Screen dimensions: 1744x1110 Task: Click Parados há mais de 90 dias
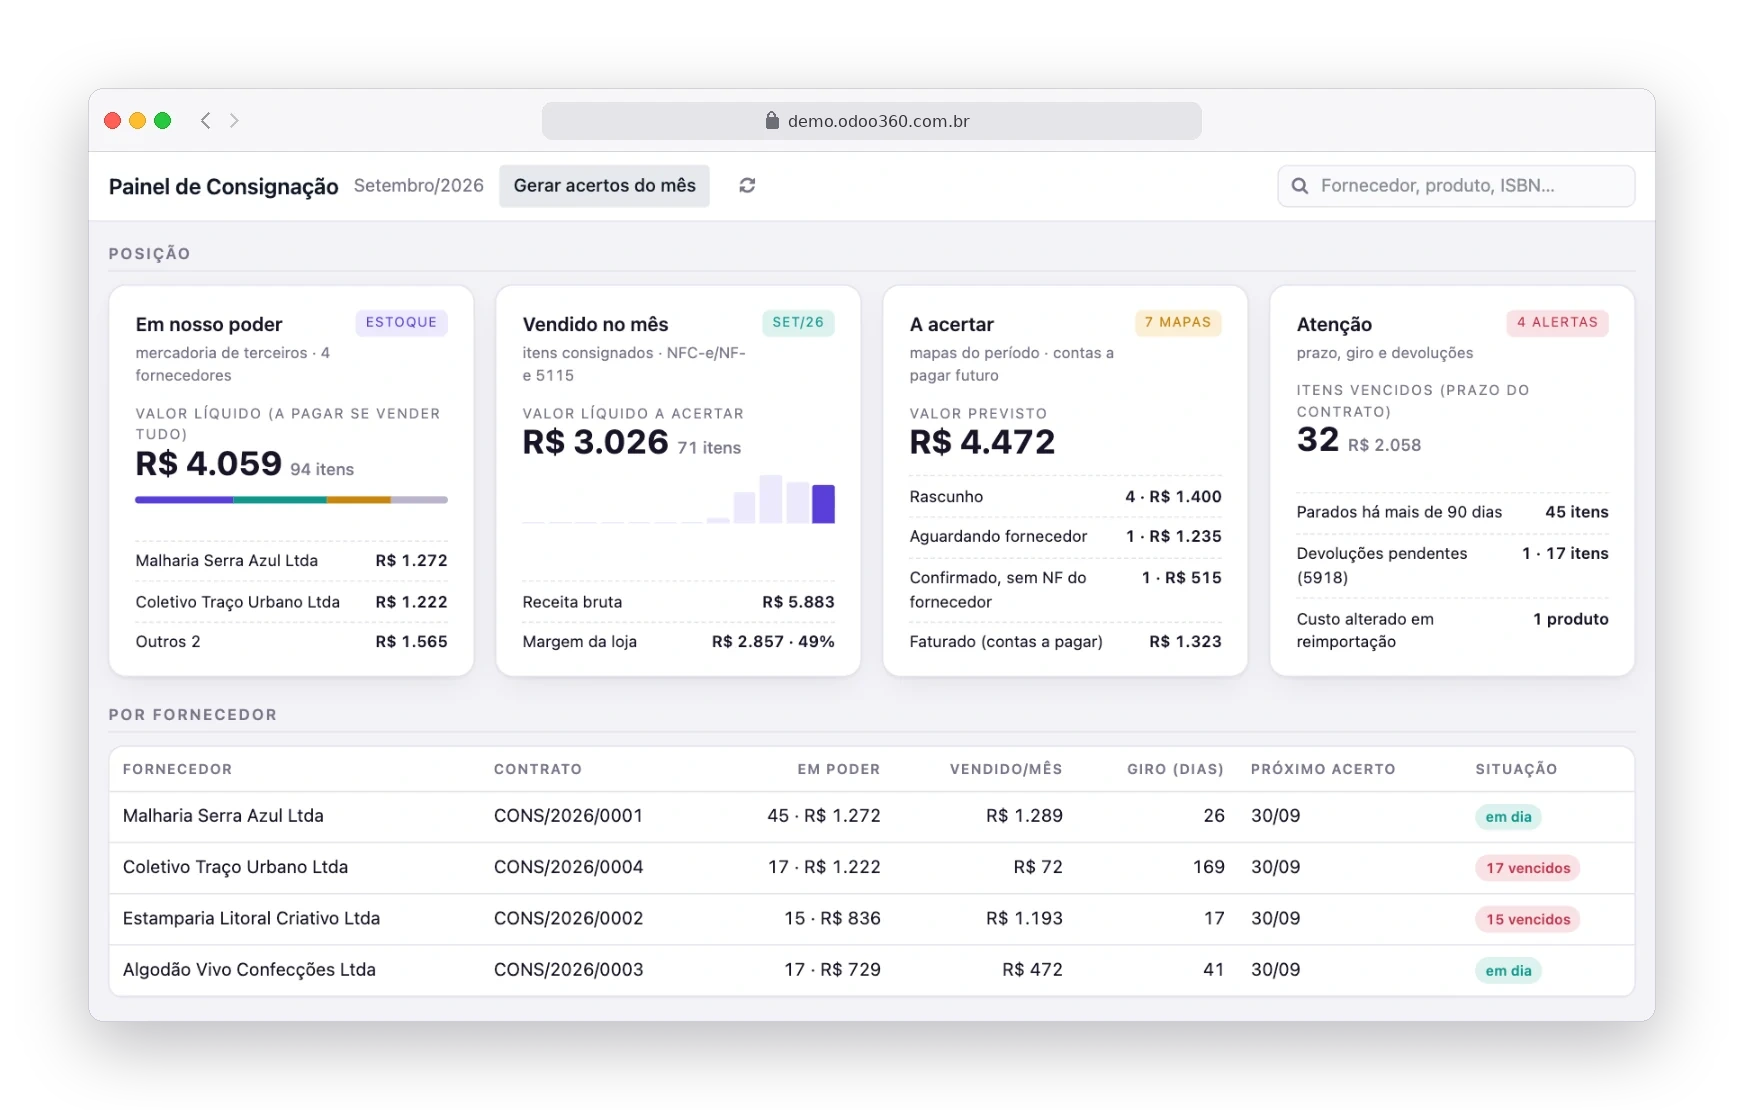[1452, 512]
